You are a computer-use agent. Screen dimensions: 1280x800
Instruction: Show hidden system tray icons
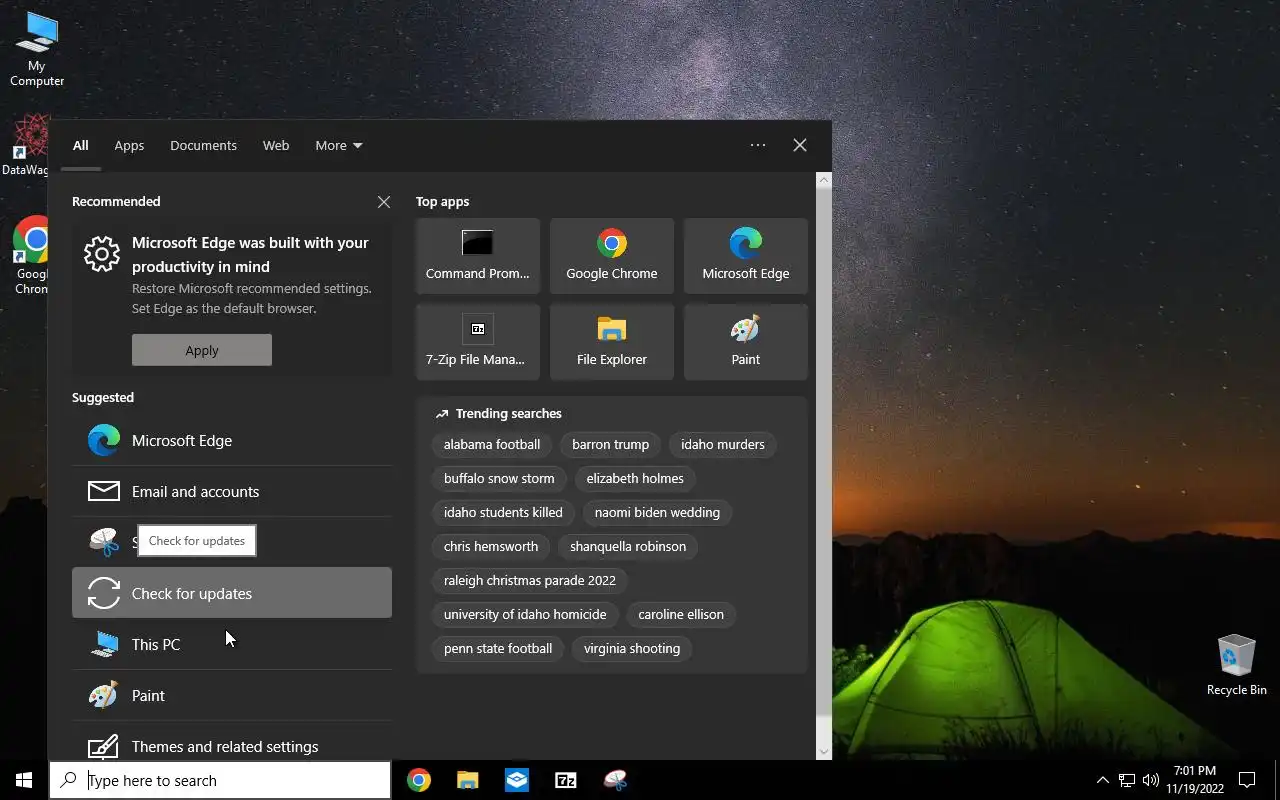coord(1102,780)
